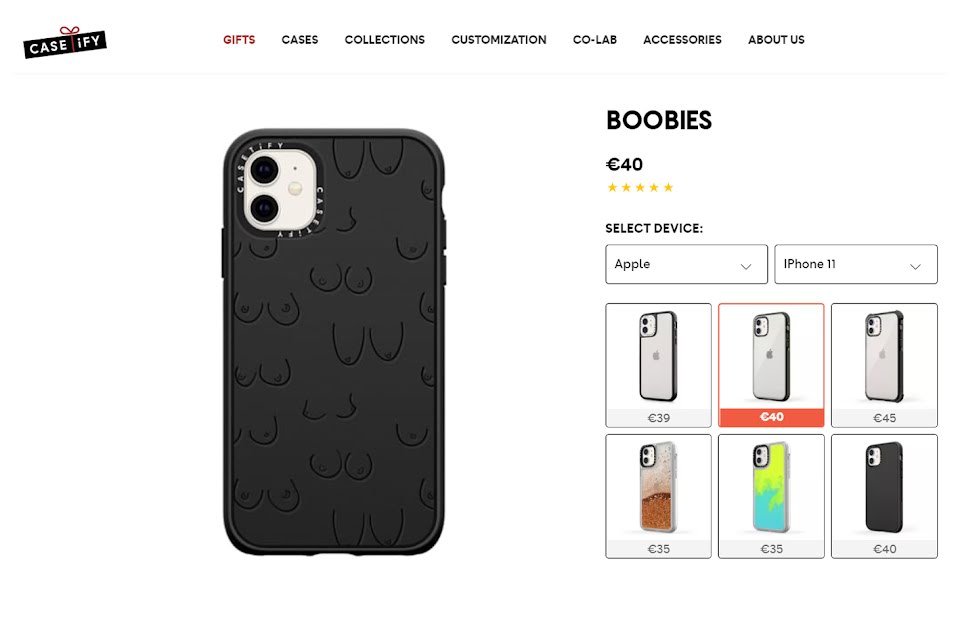
Task: Select the solid black €40 case thumbnail
Action: click(884, 496)
